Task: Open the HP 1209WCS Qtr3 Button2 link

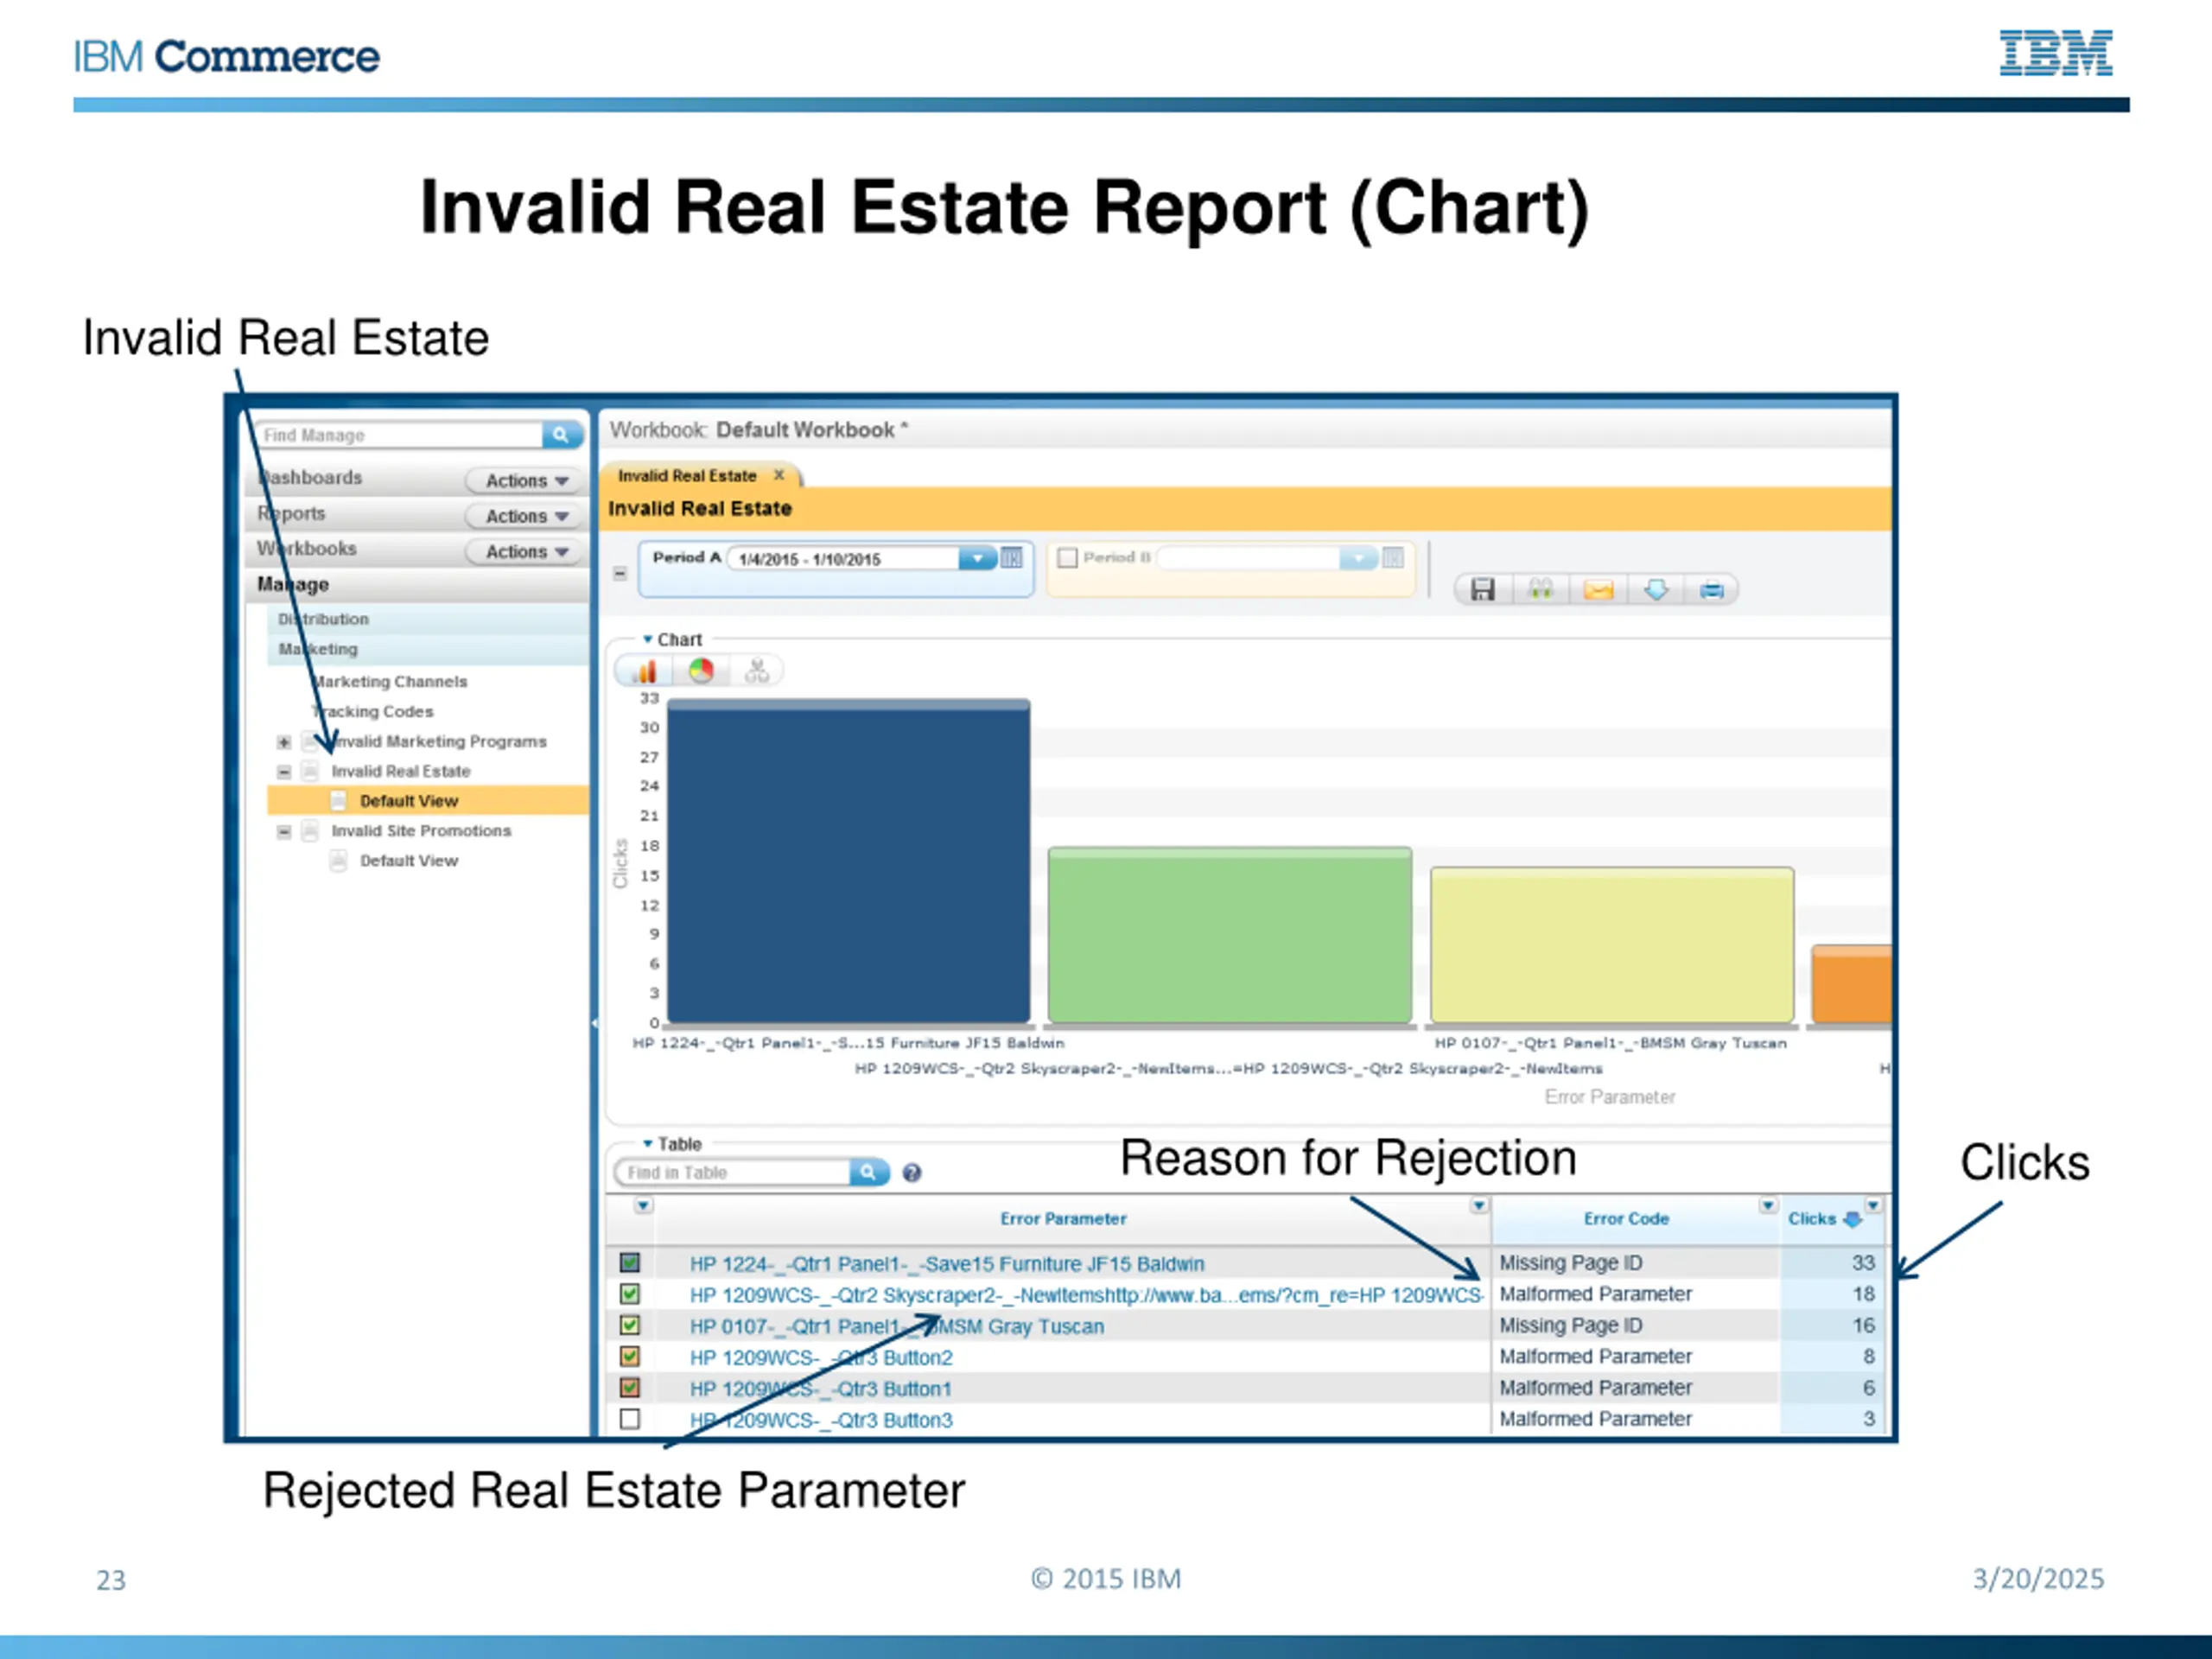Action: coord(821,1358)
